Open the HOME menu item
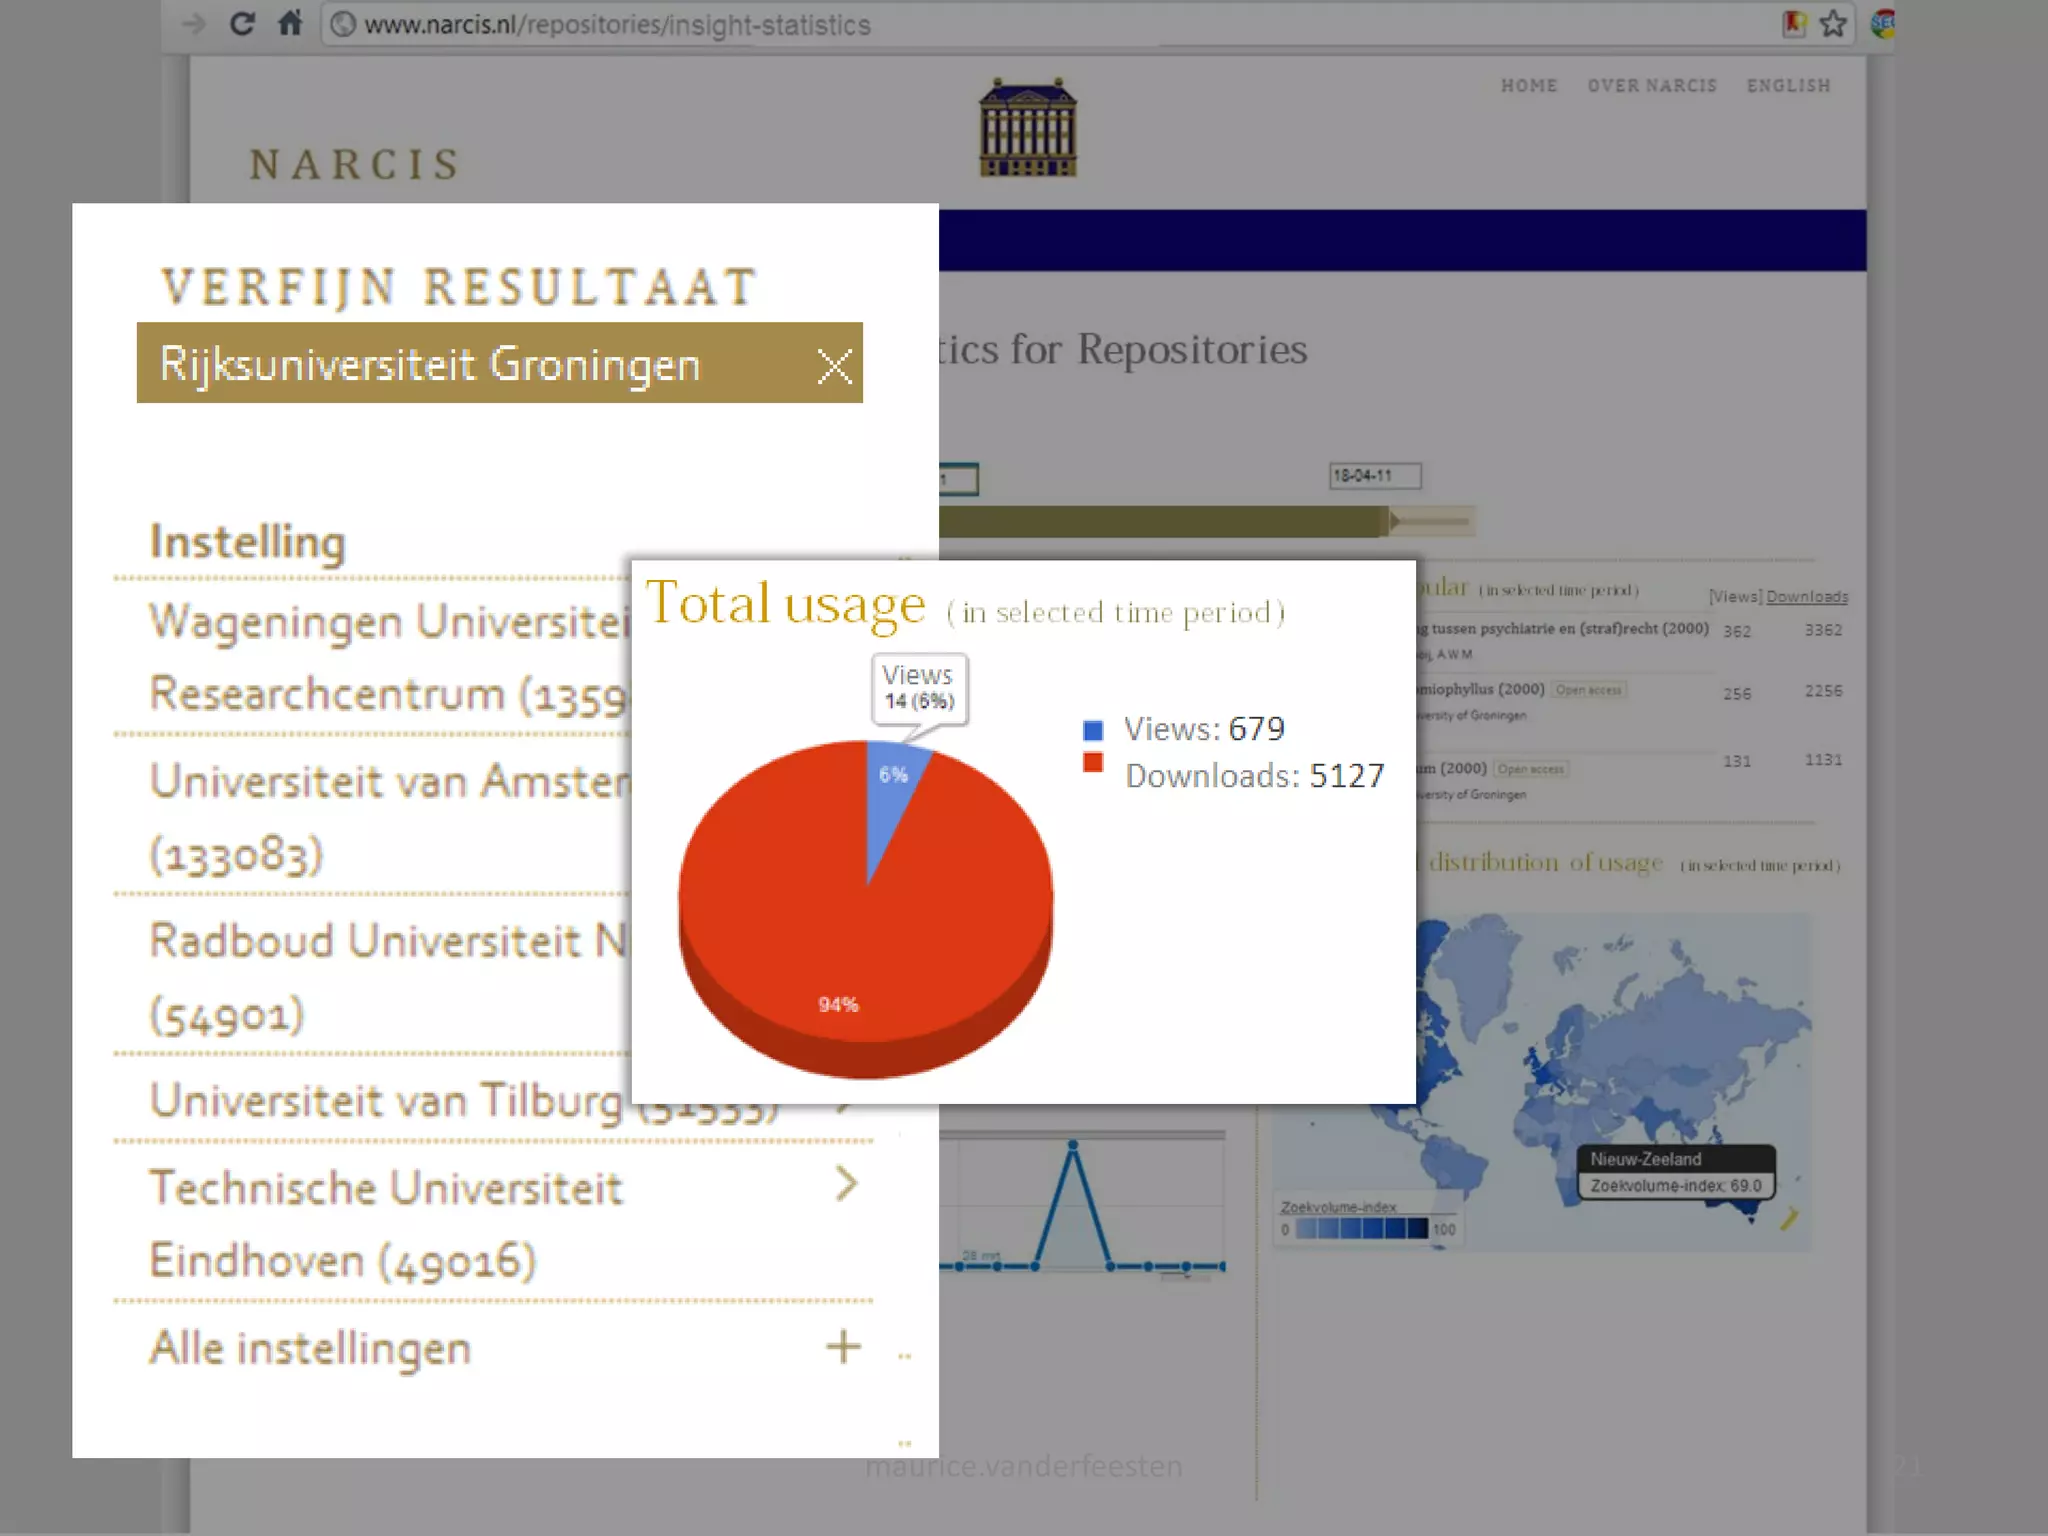Screen dimensions: 2048x1536 pyautogui.click(x=1528, y=86)
